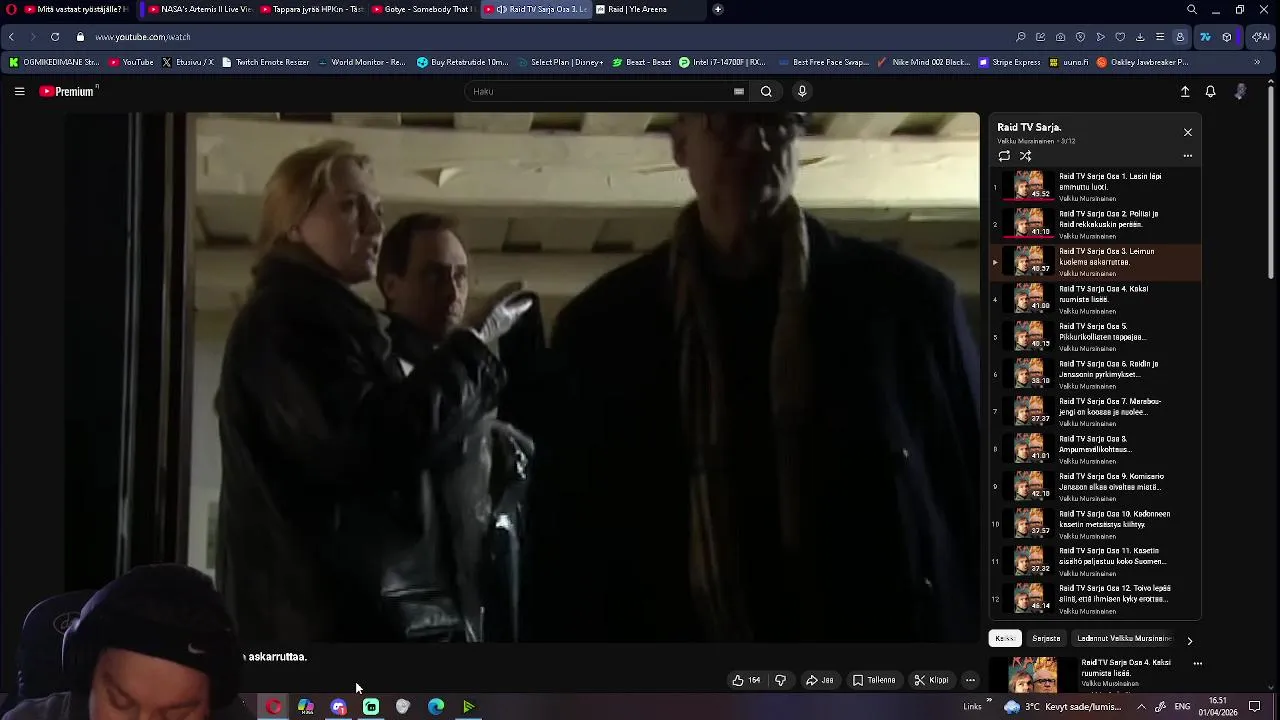The width and height of the screenshot is (1280, 720).
Task: Go to YouTube Premium home logo
Action: click(x=68, y=91)
